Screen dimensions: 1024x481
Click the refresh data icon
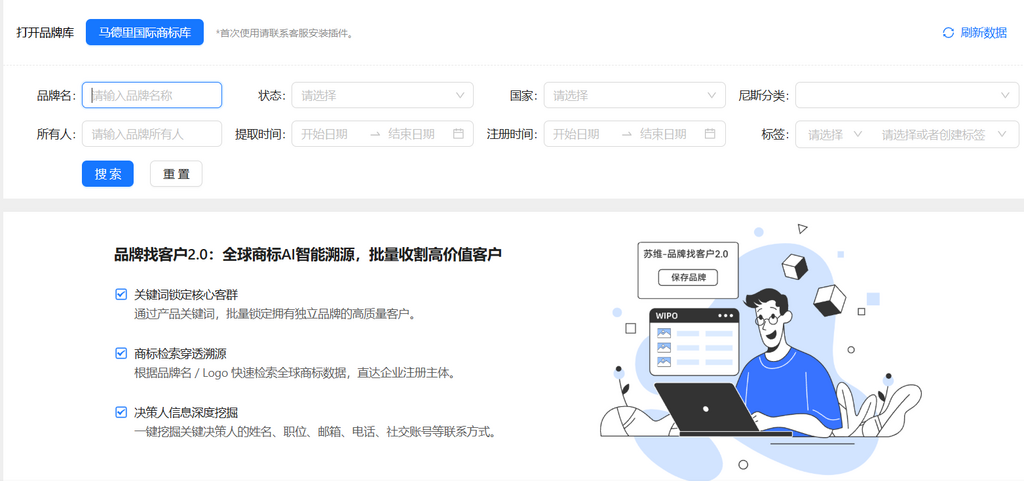pyautogui.click(x=948, y=33)
